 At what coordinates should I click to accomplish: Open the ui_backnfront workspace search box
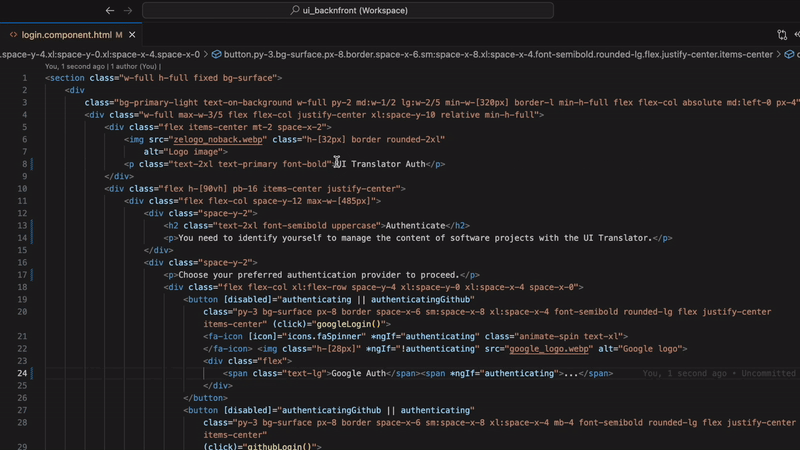(x=347, y=10)
